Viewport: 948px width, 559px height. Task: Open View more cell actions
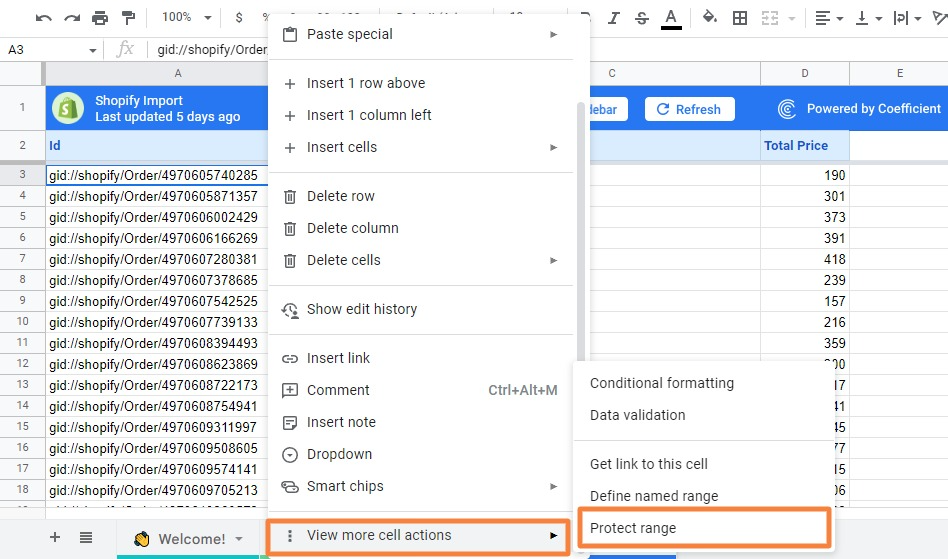[418, 536]
